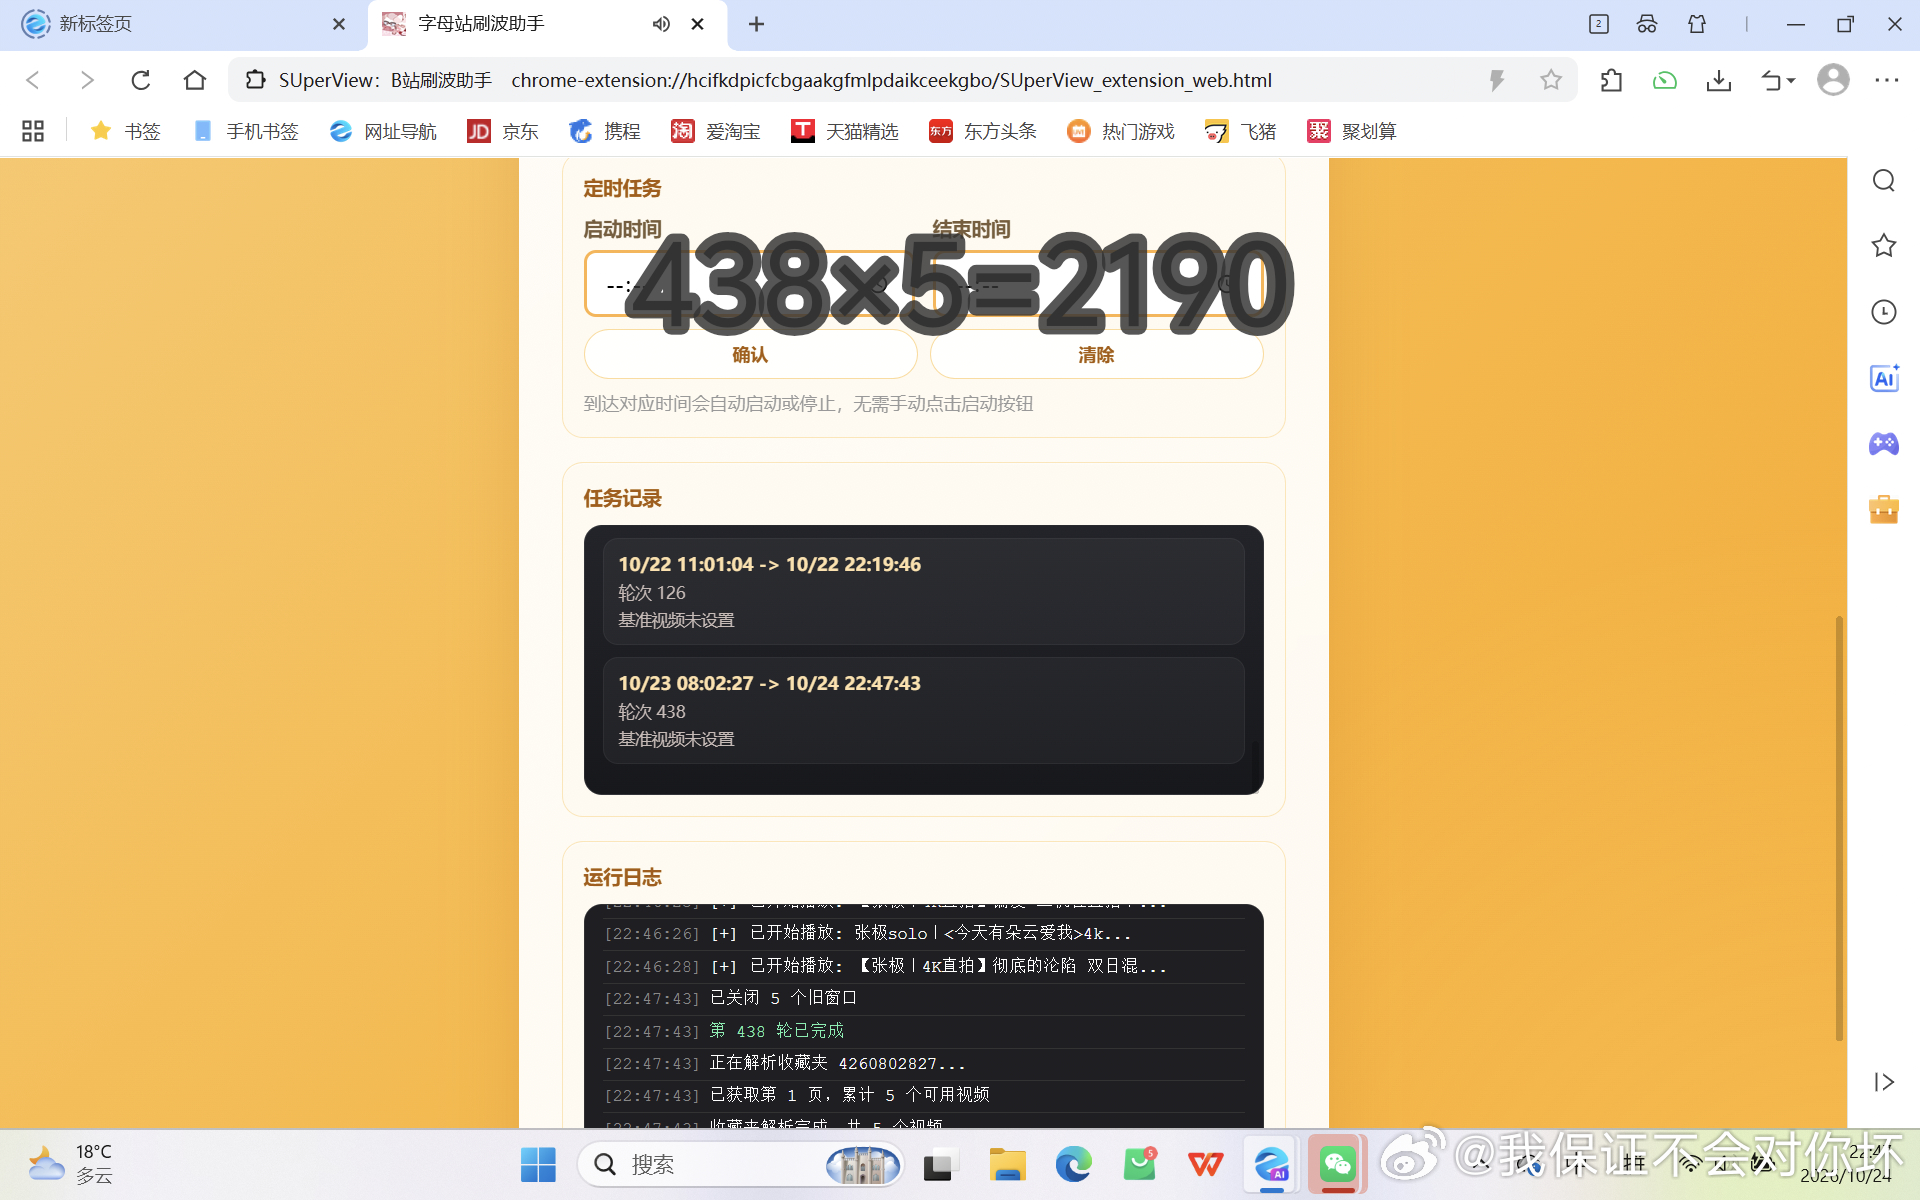Close the 新标签页 tab
This screenshot has width=1920, height=1200.
339,24
